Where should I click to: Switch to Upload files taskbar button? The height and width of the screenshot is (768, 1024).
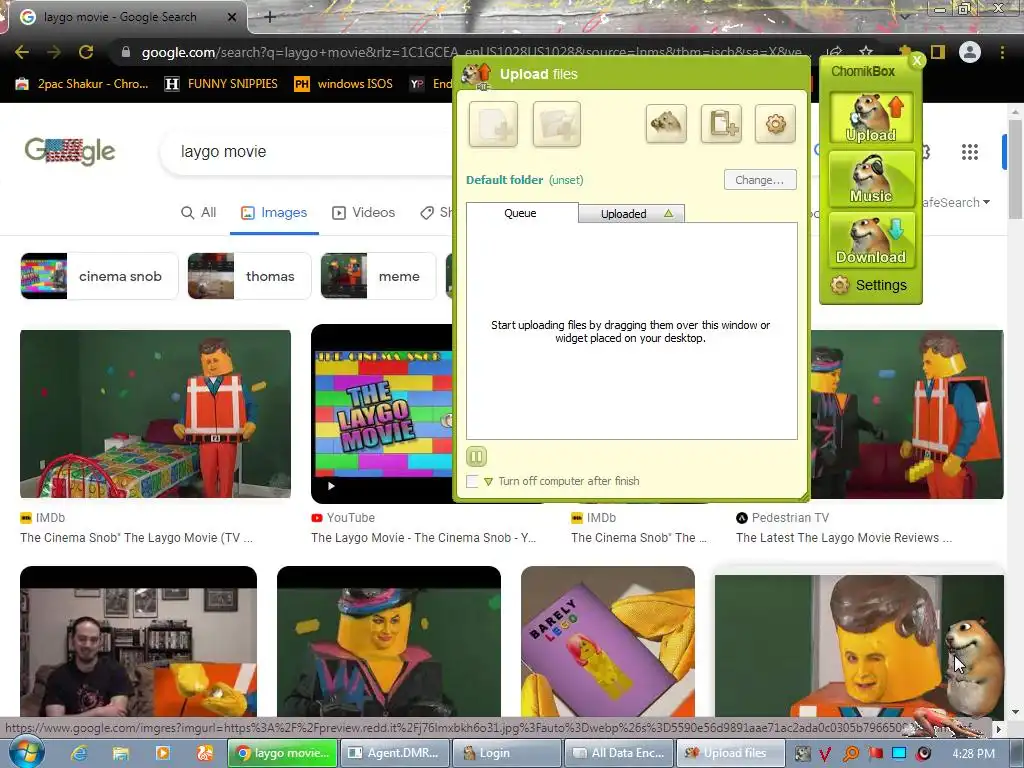coord(731,753)
